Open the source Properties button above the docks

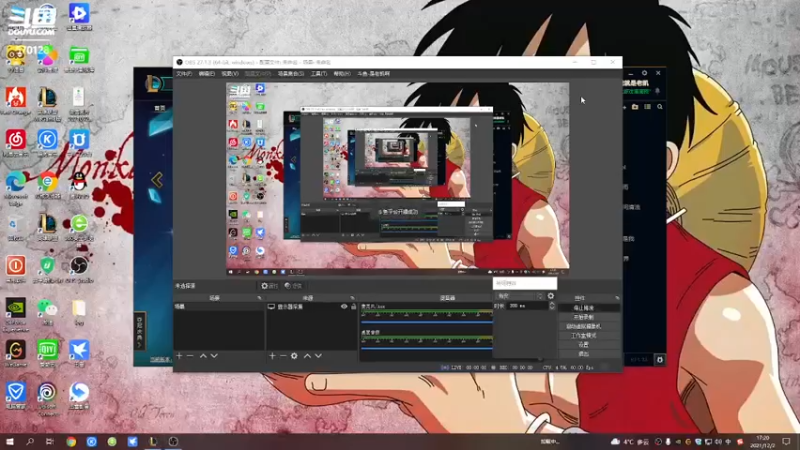click(269, 286)
